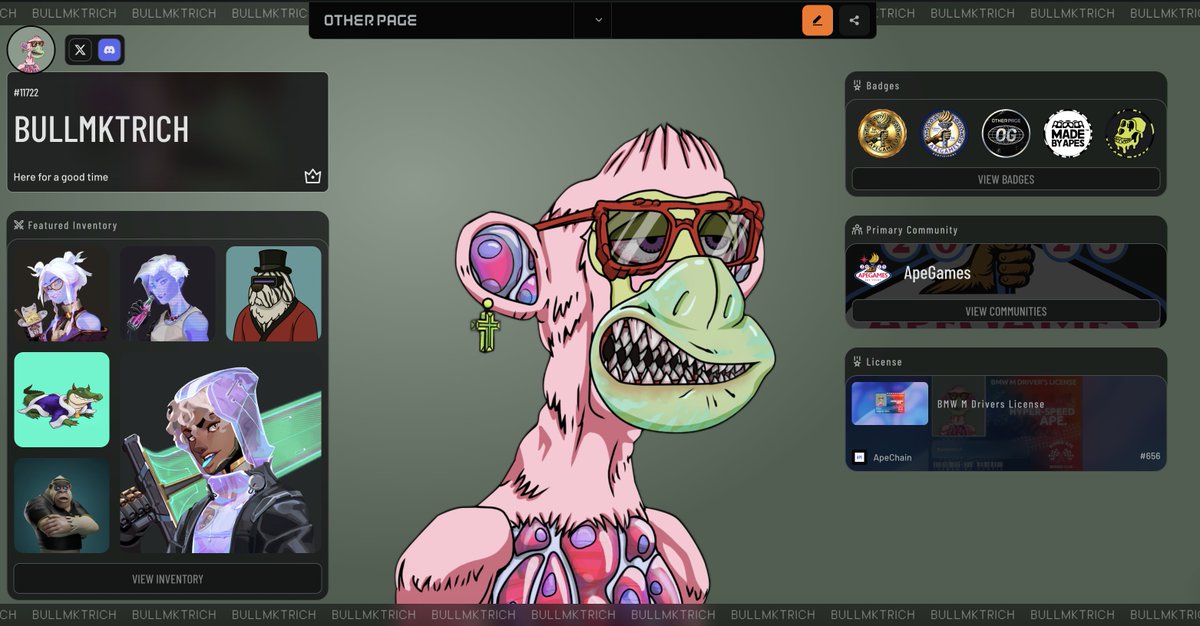Select the yellow ape skull badge
Image resolution: width=1200 pixels, height=626 pixels.
tap(1130, 134)
